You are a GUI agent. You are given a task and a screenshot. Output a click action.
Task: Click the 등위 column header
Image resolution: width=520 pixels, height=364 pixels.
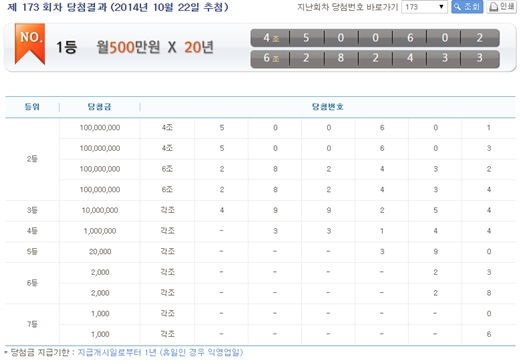[x=32, y=107]
